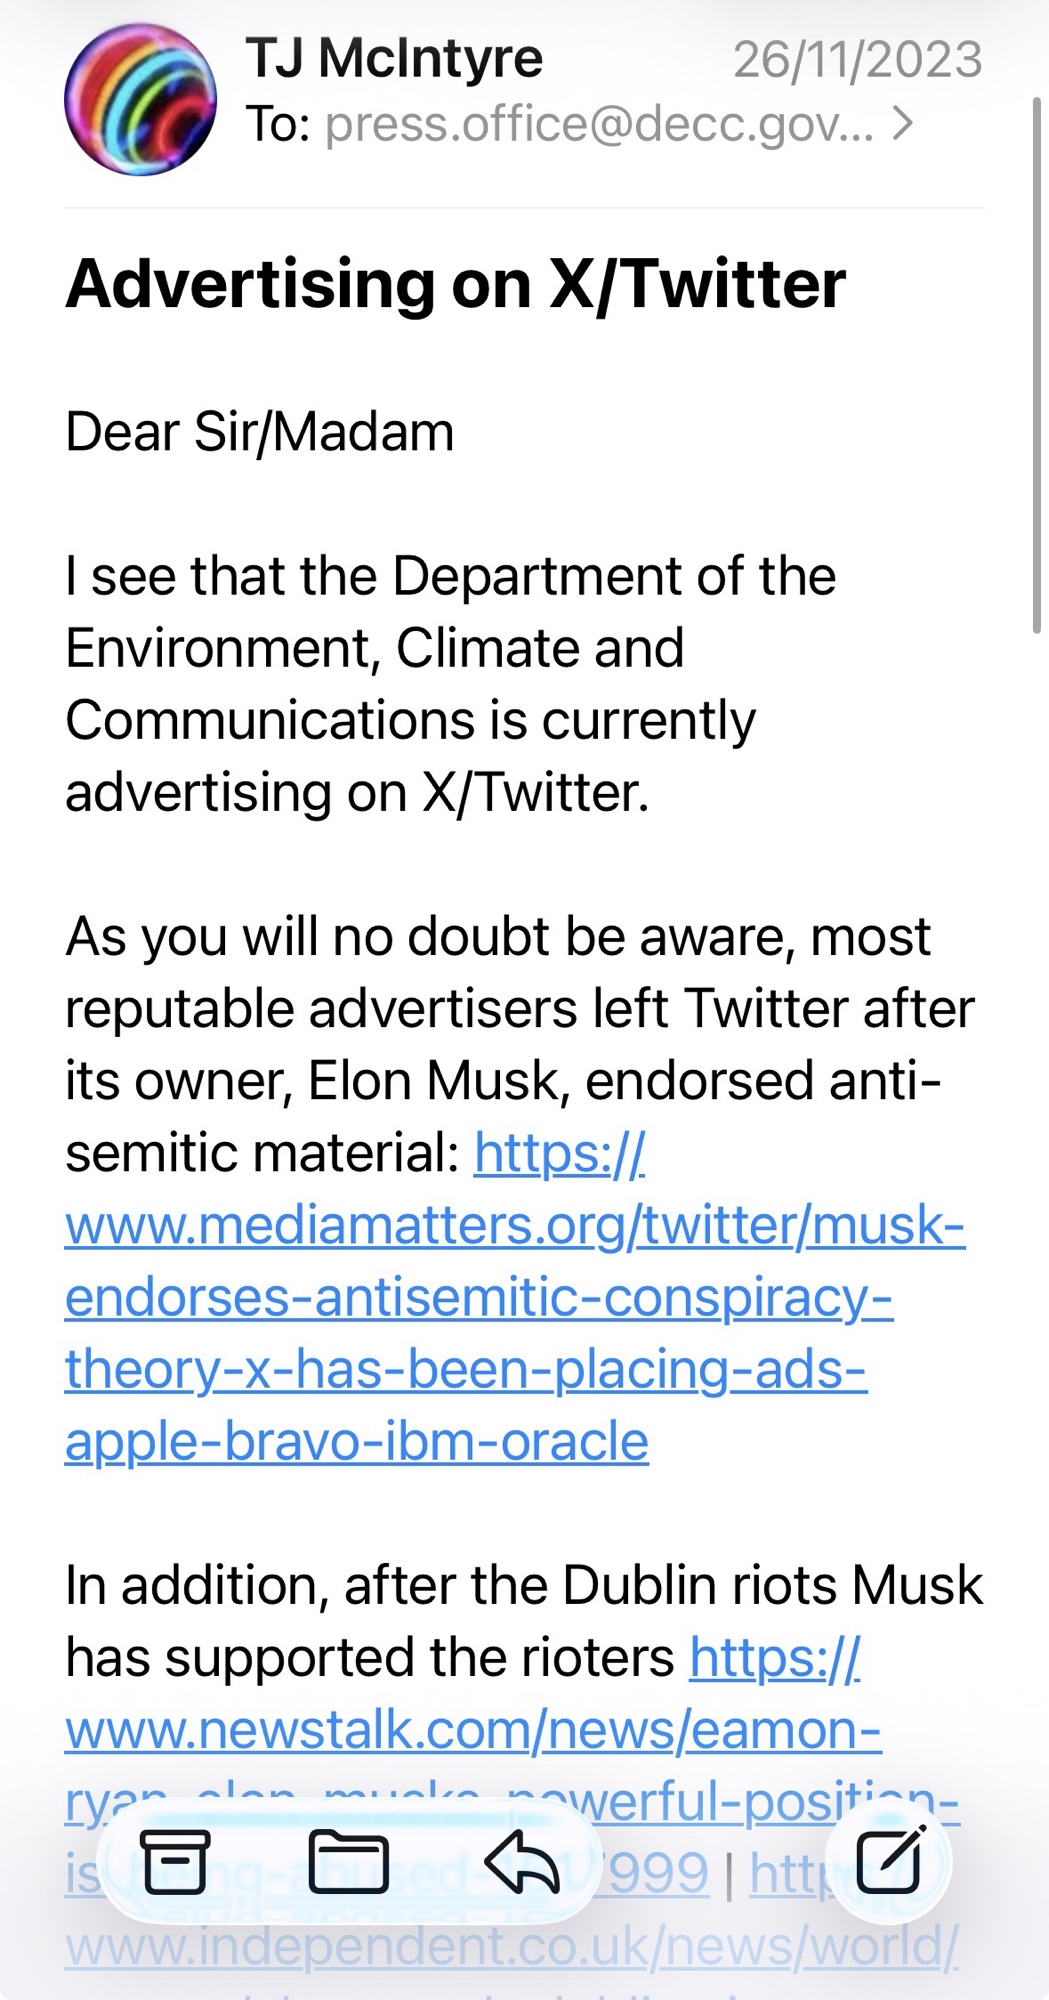Expand recipient details with the chevron
Image resolution: width=1049 pixels, height=2000 pixels.
click(903, 124)
